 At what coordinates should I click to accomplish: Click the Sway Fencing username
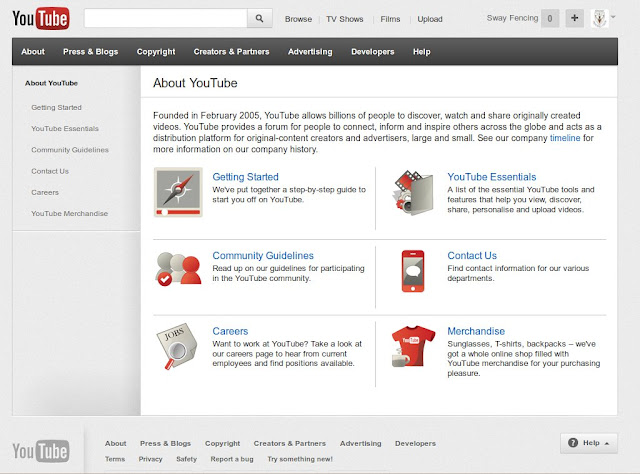512,18
